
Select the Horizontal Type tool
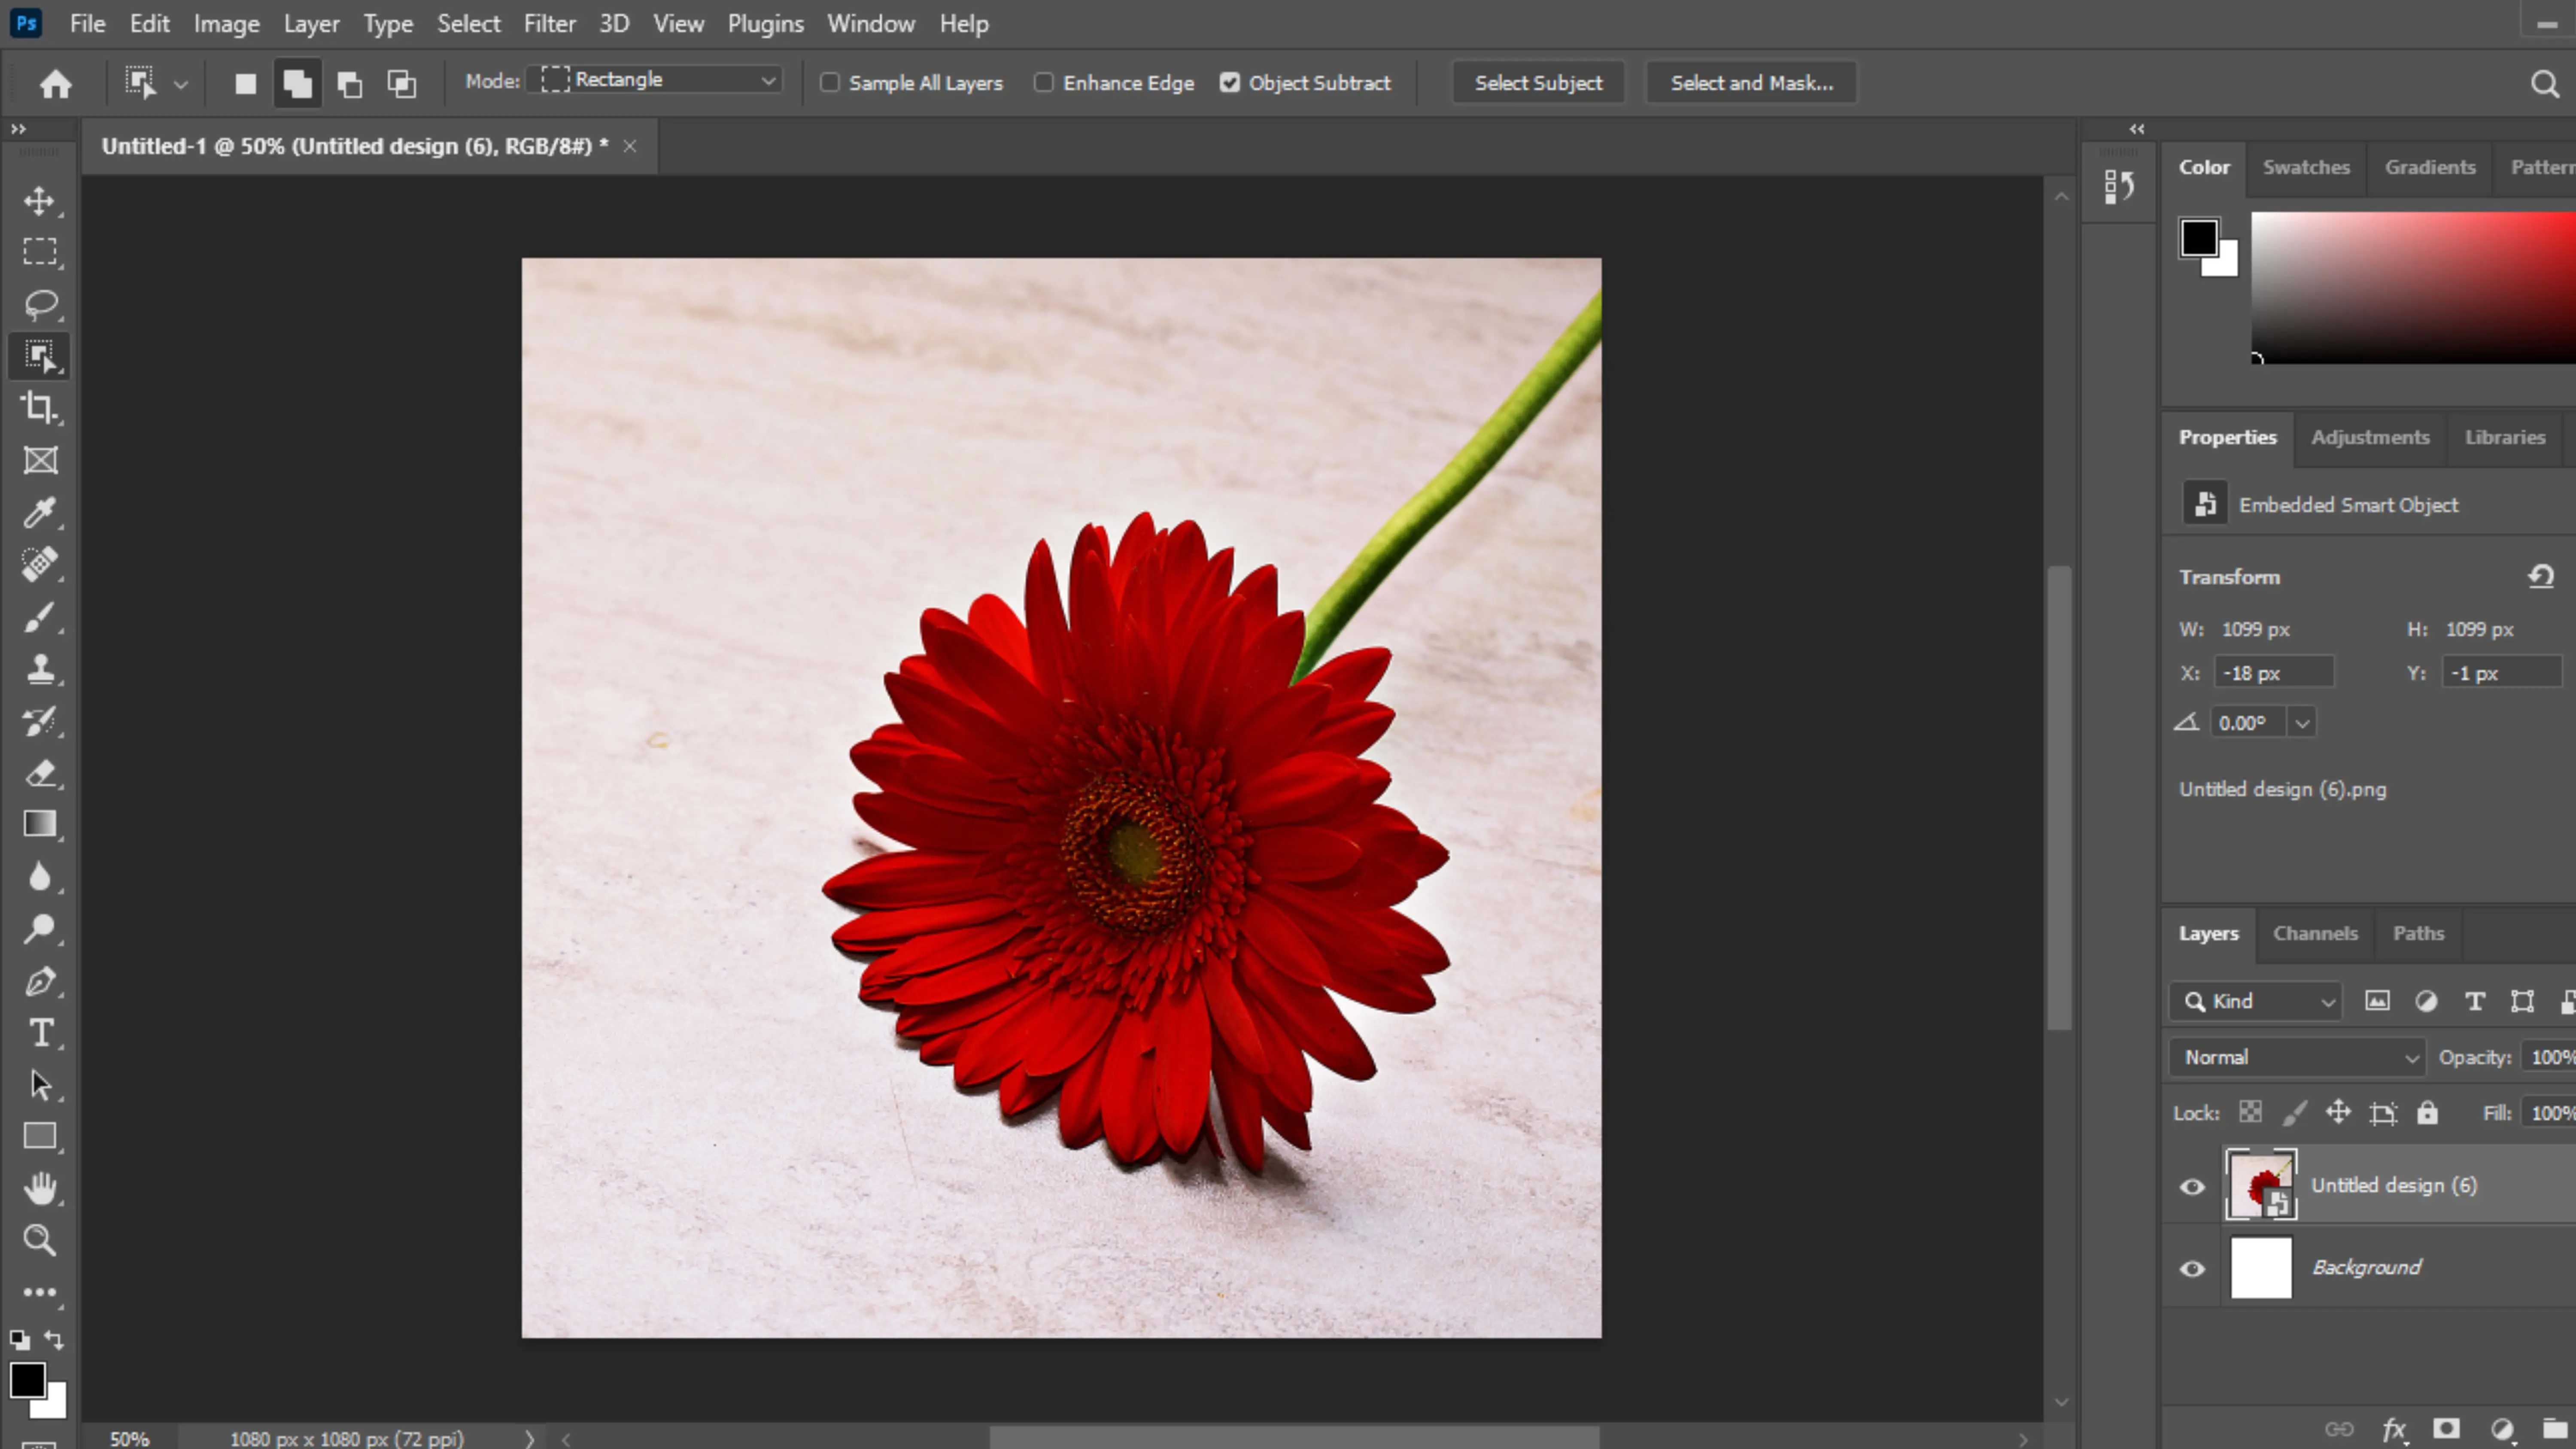40,1033
